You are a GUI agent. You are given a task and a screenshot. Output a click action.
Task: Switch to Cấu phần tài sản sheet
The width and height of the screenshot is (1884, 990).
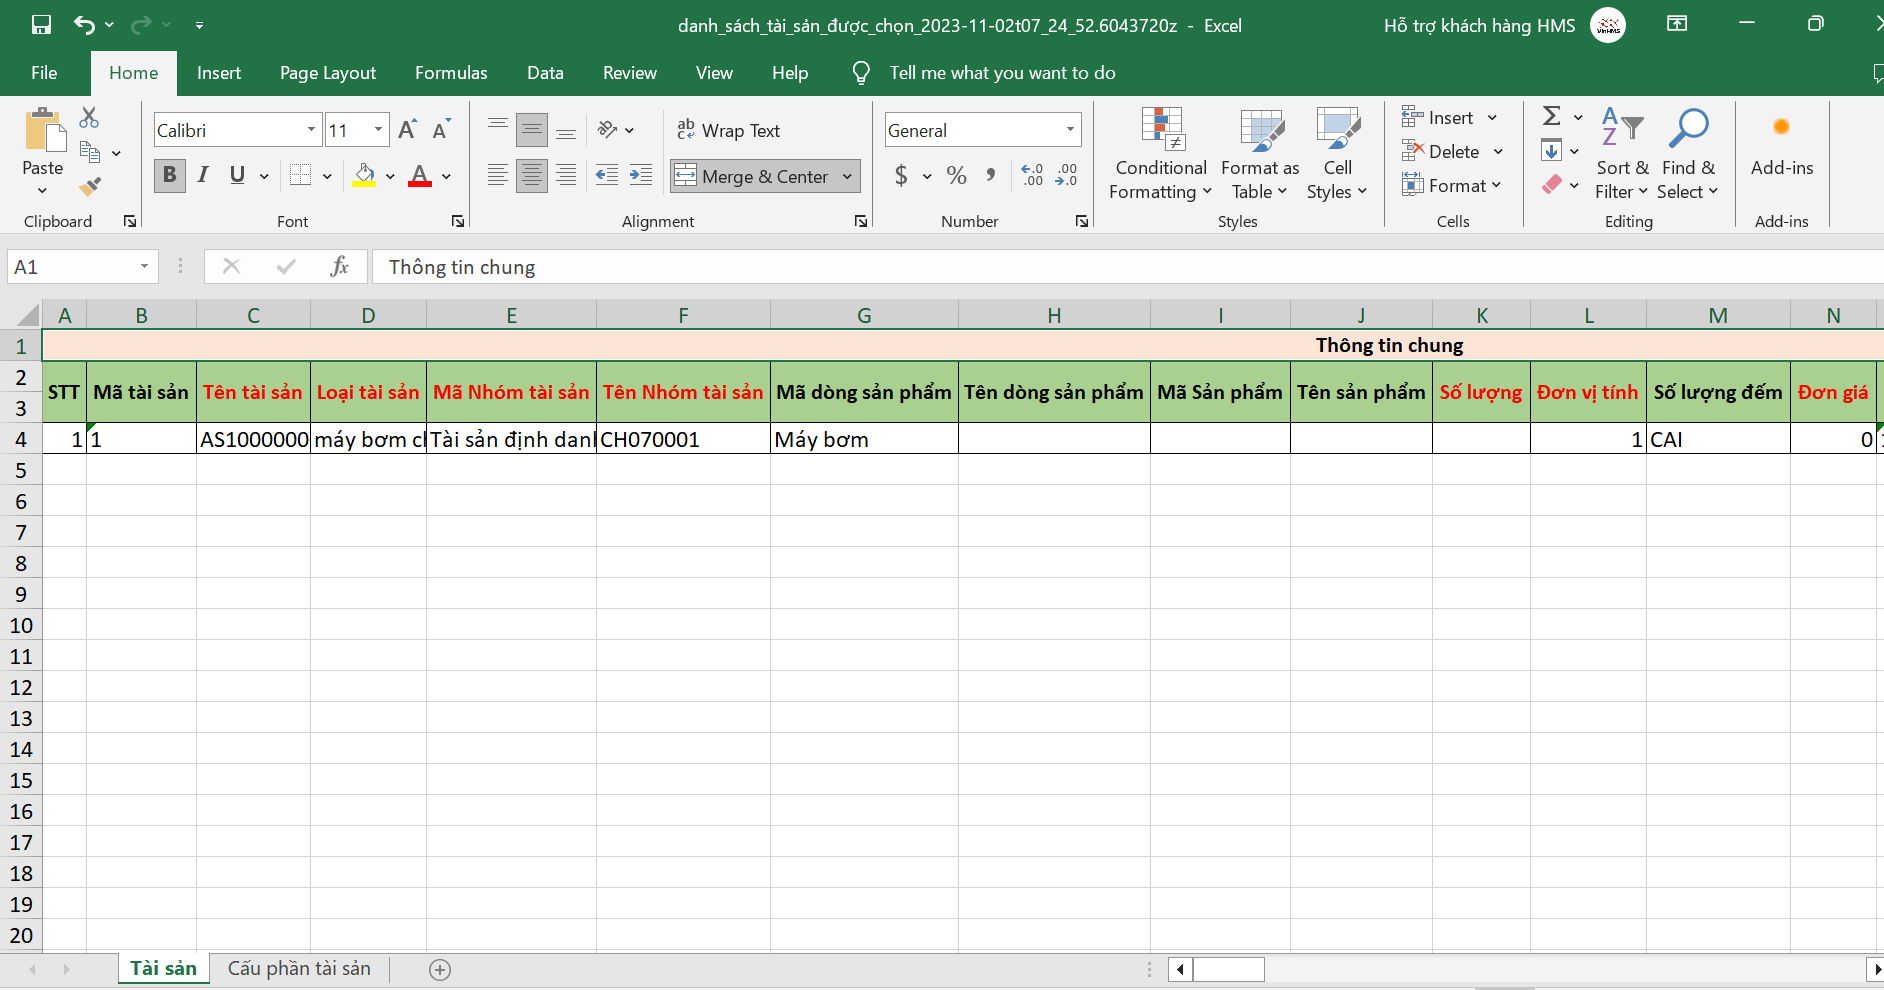pyautogui.click(x=299, y=968)
